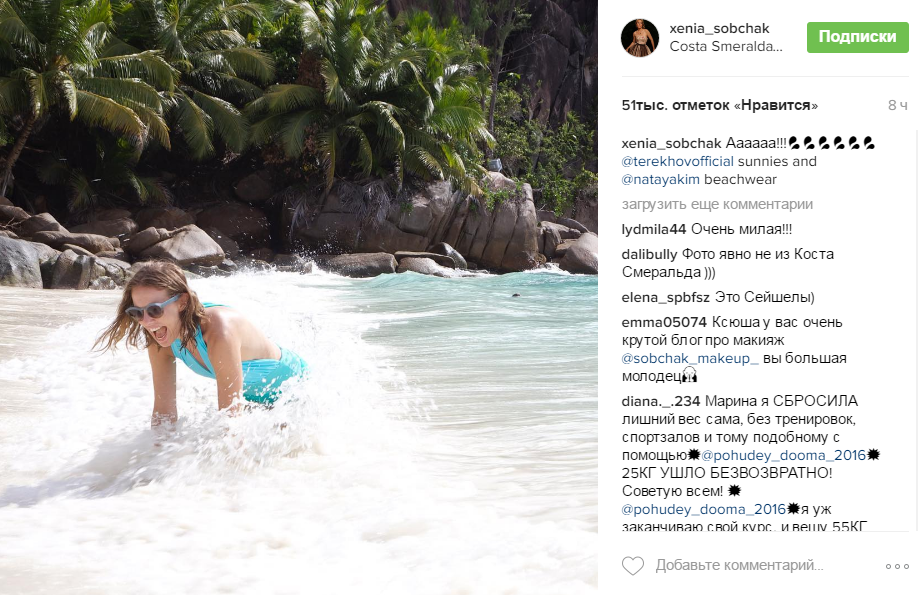Screen dimensions: 918x595
Task: Go to emma05074's profile
Action: (664, 322)
